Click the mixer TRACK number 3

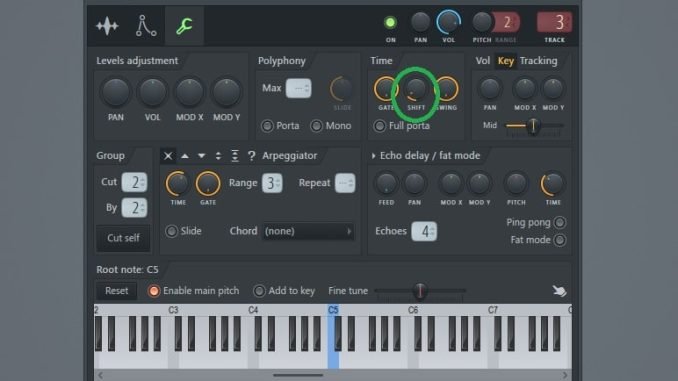(x=554, y=22)
